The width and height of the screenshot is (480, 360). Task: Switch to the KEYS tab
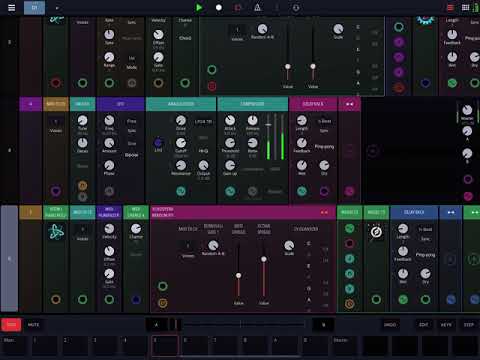(446, 325)
